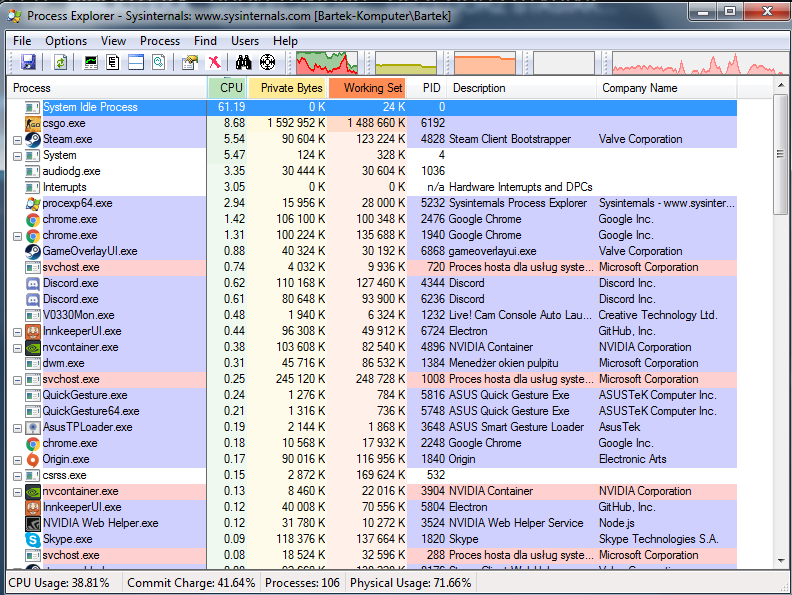Click the Discord.exe icon with PID 4344

click(x=33, y=283)
